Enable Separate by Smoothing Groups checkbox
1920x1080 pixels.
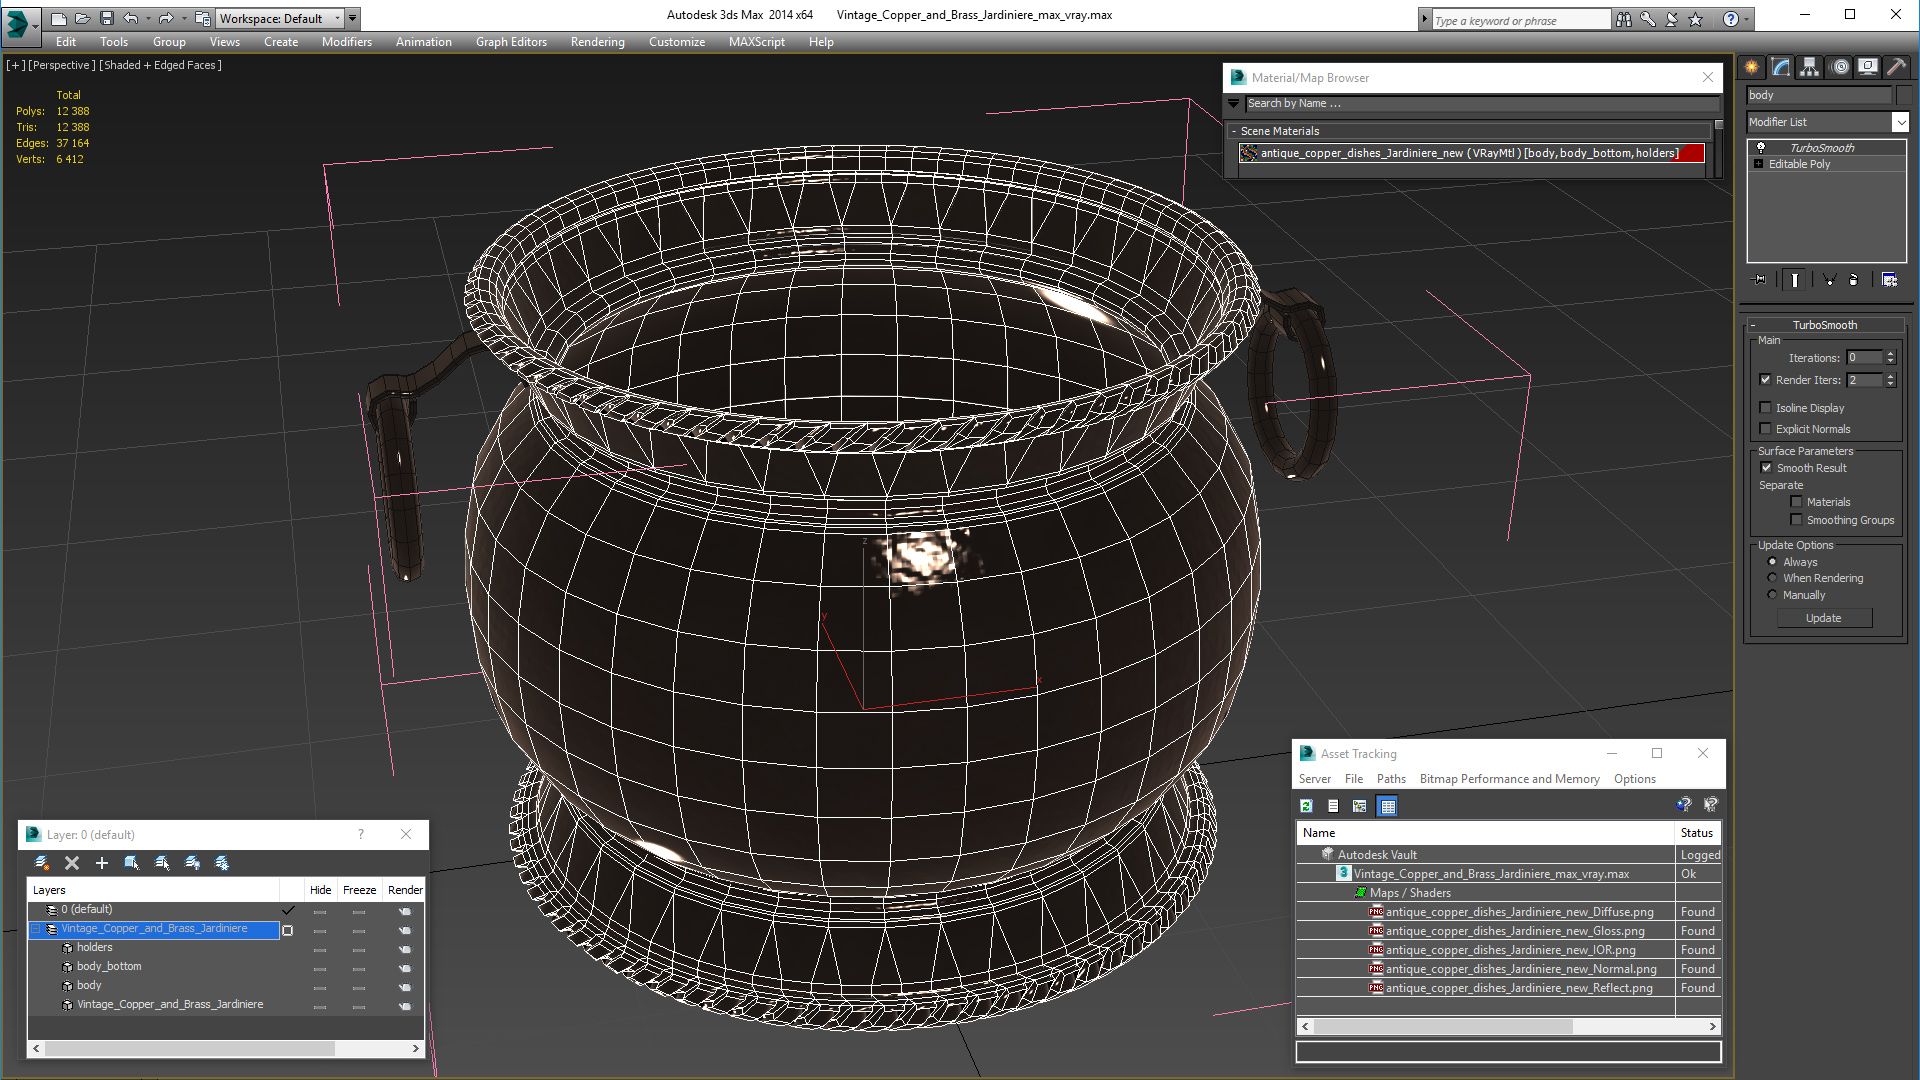(1796, 520)
